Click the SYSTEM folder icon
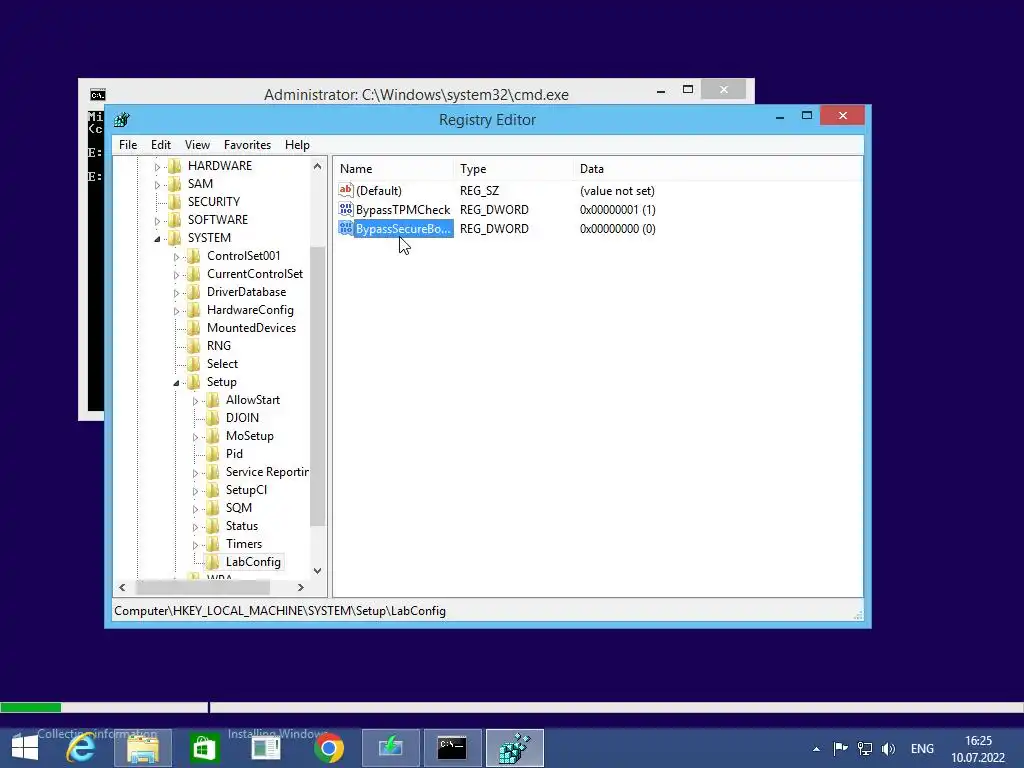Viewport: 1024px width, 768px height. [x=174, y=238]
